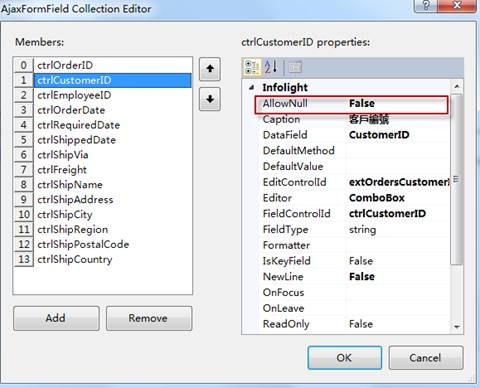Click the help question mark button
480x388 pixels.
[425, 6]
